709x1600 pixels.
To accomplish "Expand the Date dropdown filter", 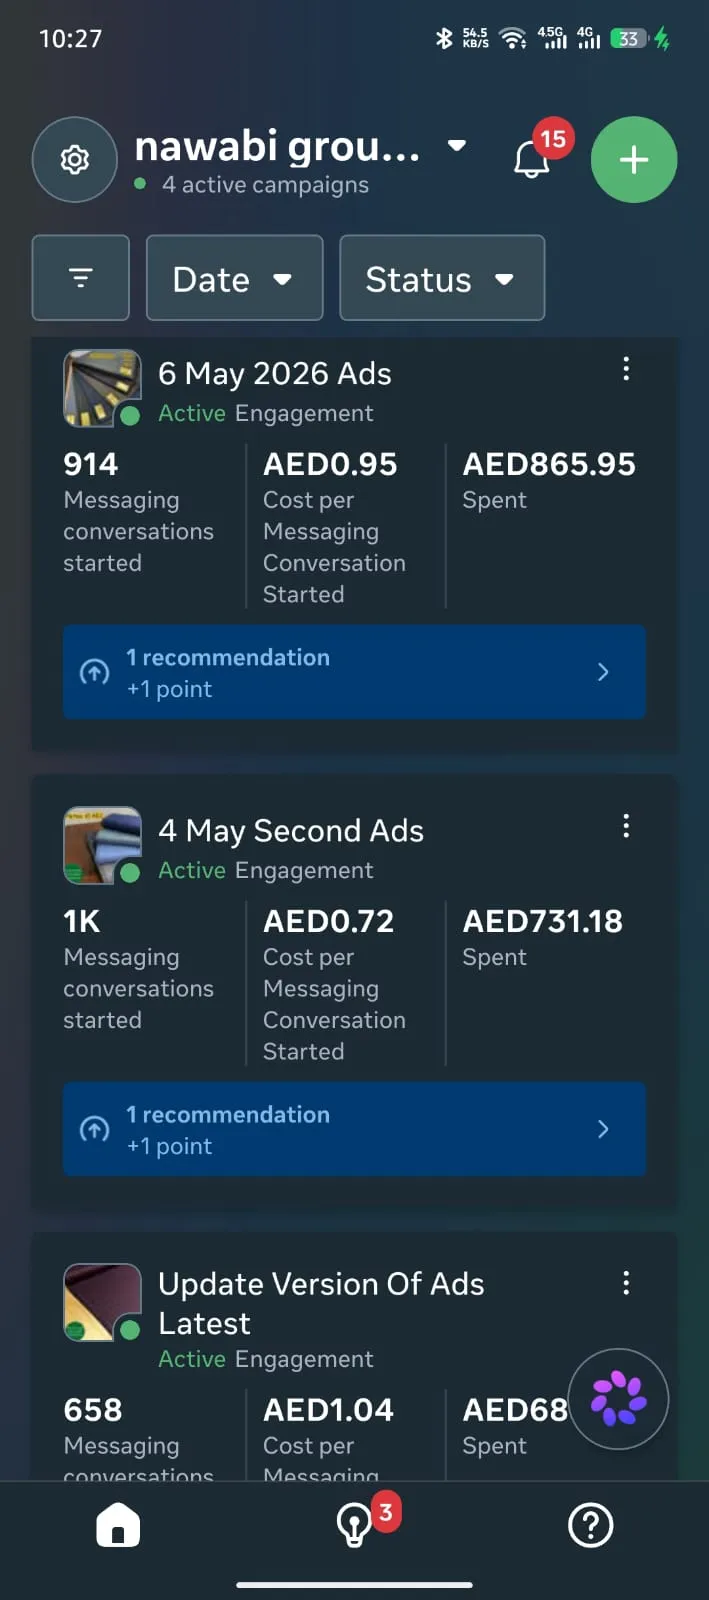I will pos(235,278).
